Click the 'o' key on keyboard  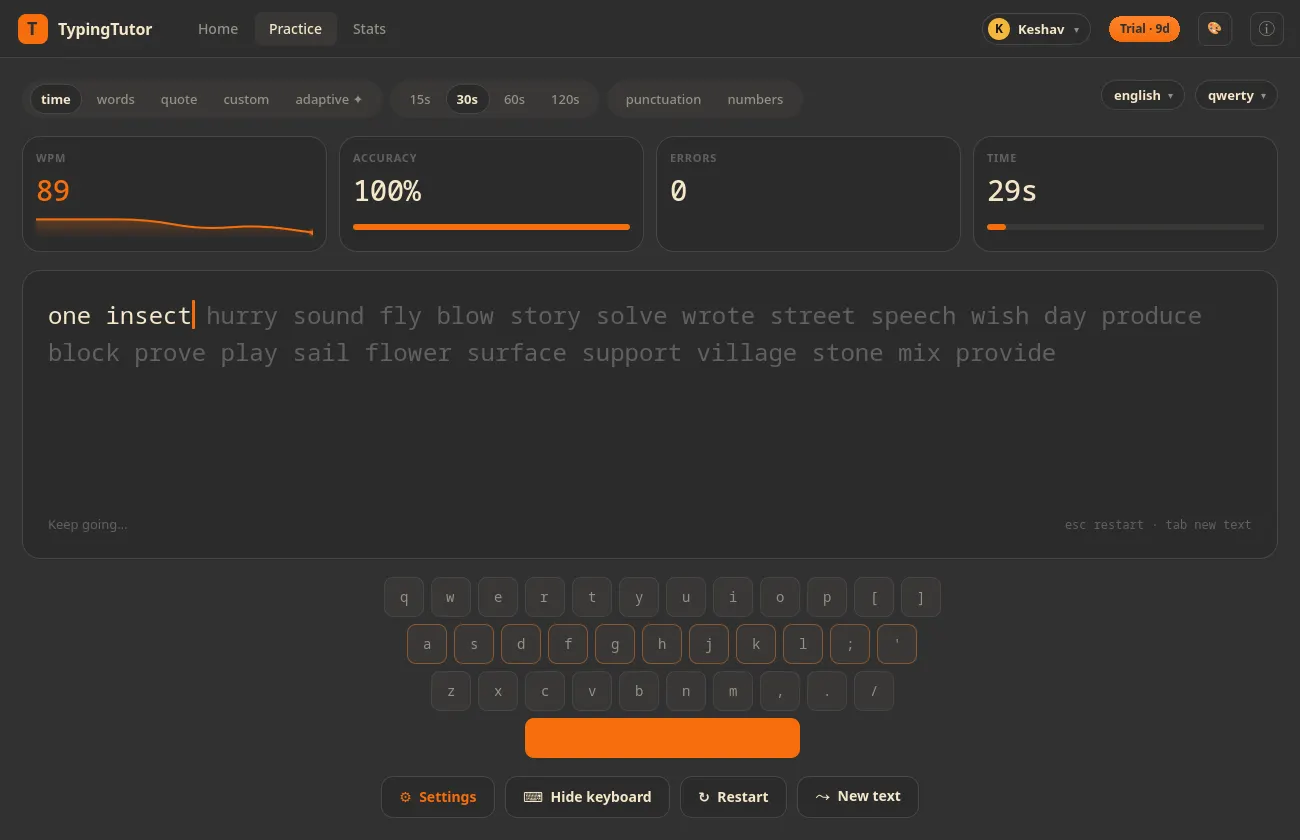[x=780, y=598]
